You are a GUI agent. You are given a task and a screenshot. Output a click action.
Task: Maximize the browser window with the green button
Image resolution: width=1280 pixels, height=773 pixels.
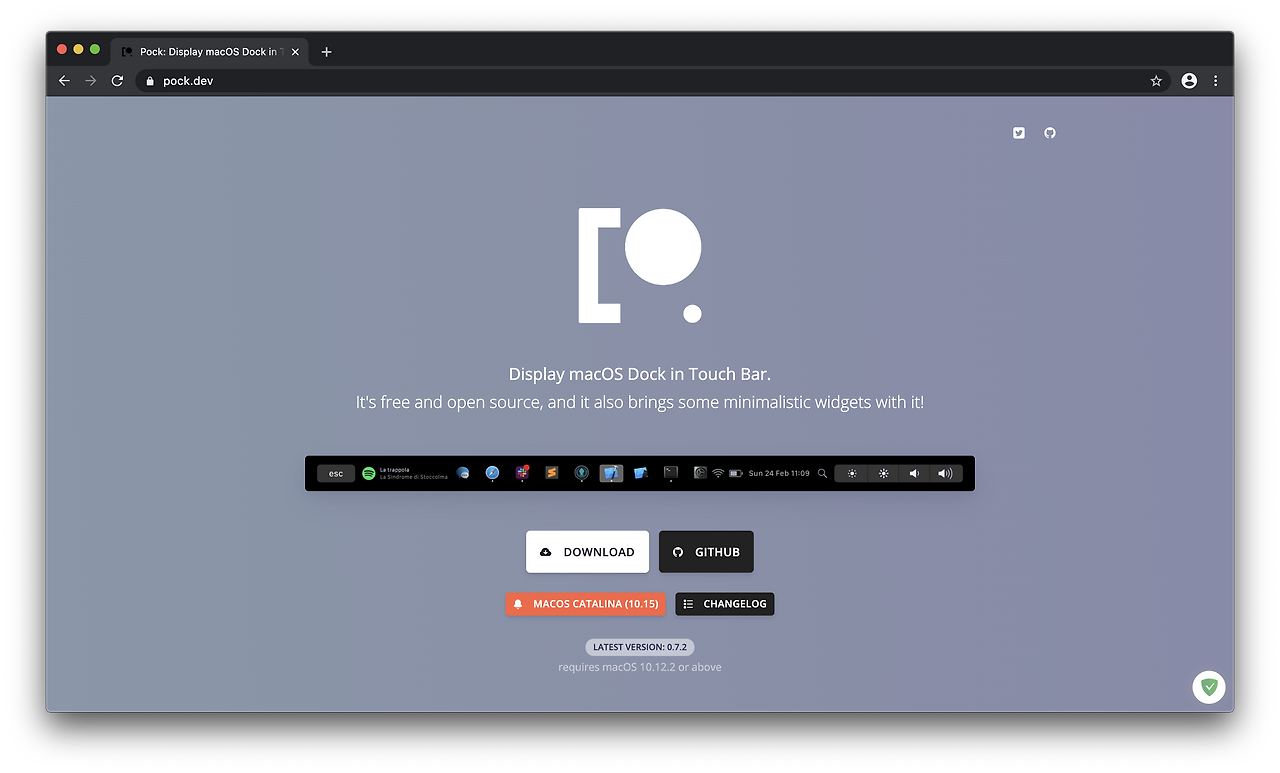pyautogui.click(x=95, y=49)
